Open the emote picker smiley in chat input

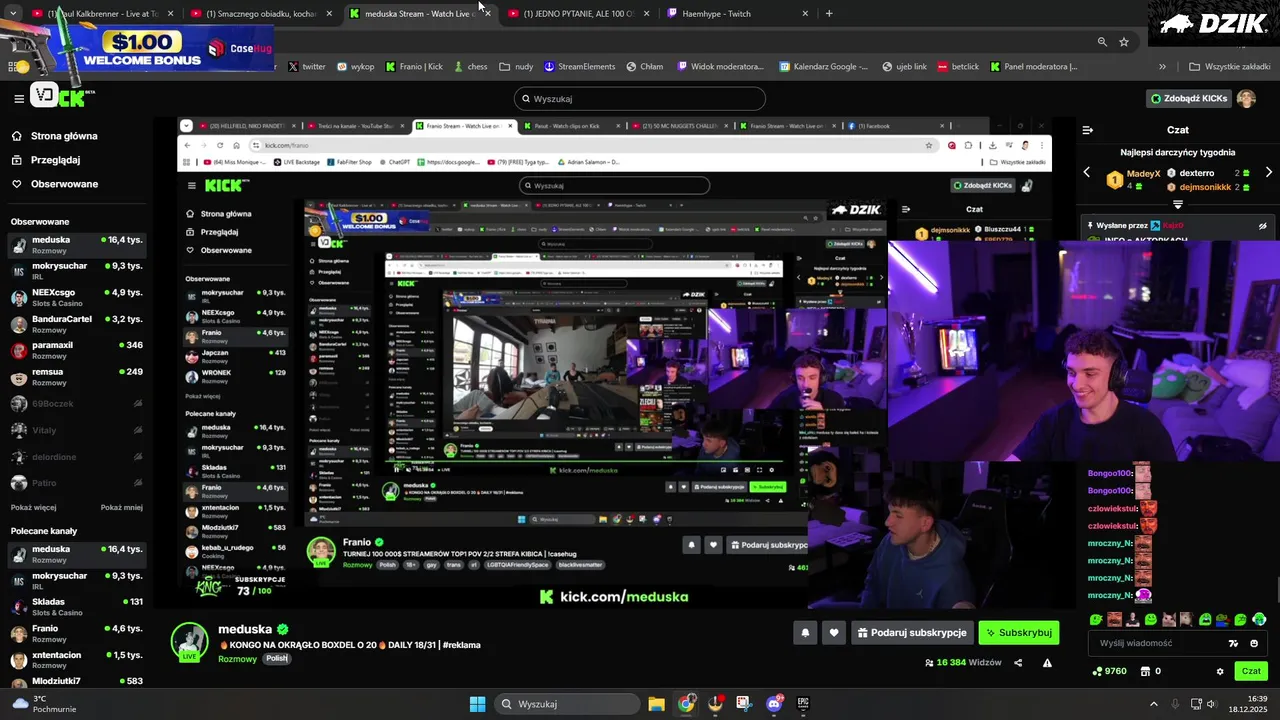pyautogui.click(x=1254, y=643)
